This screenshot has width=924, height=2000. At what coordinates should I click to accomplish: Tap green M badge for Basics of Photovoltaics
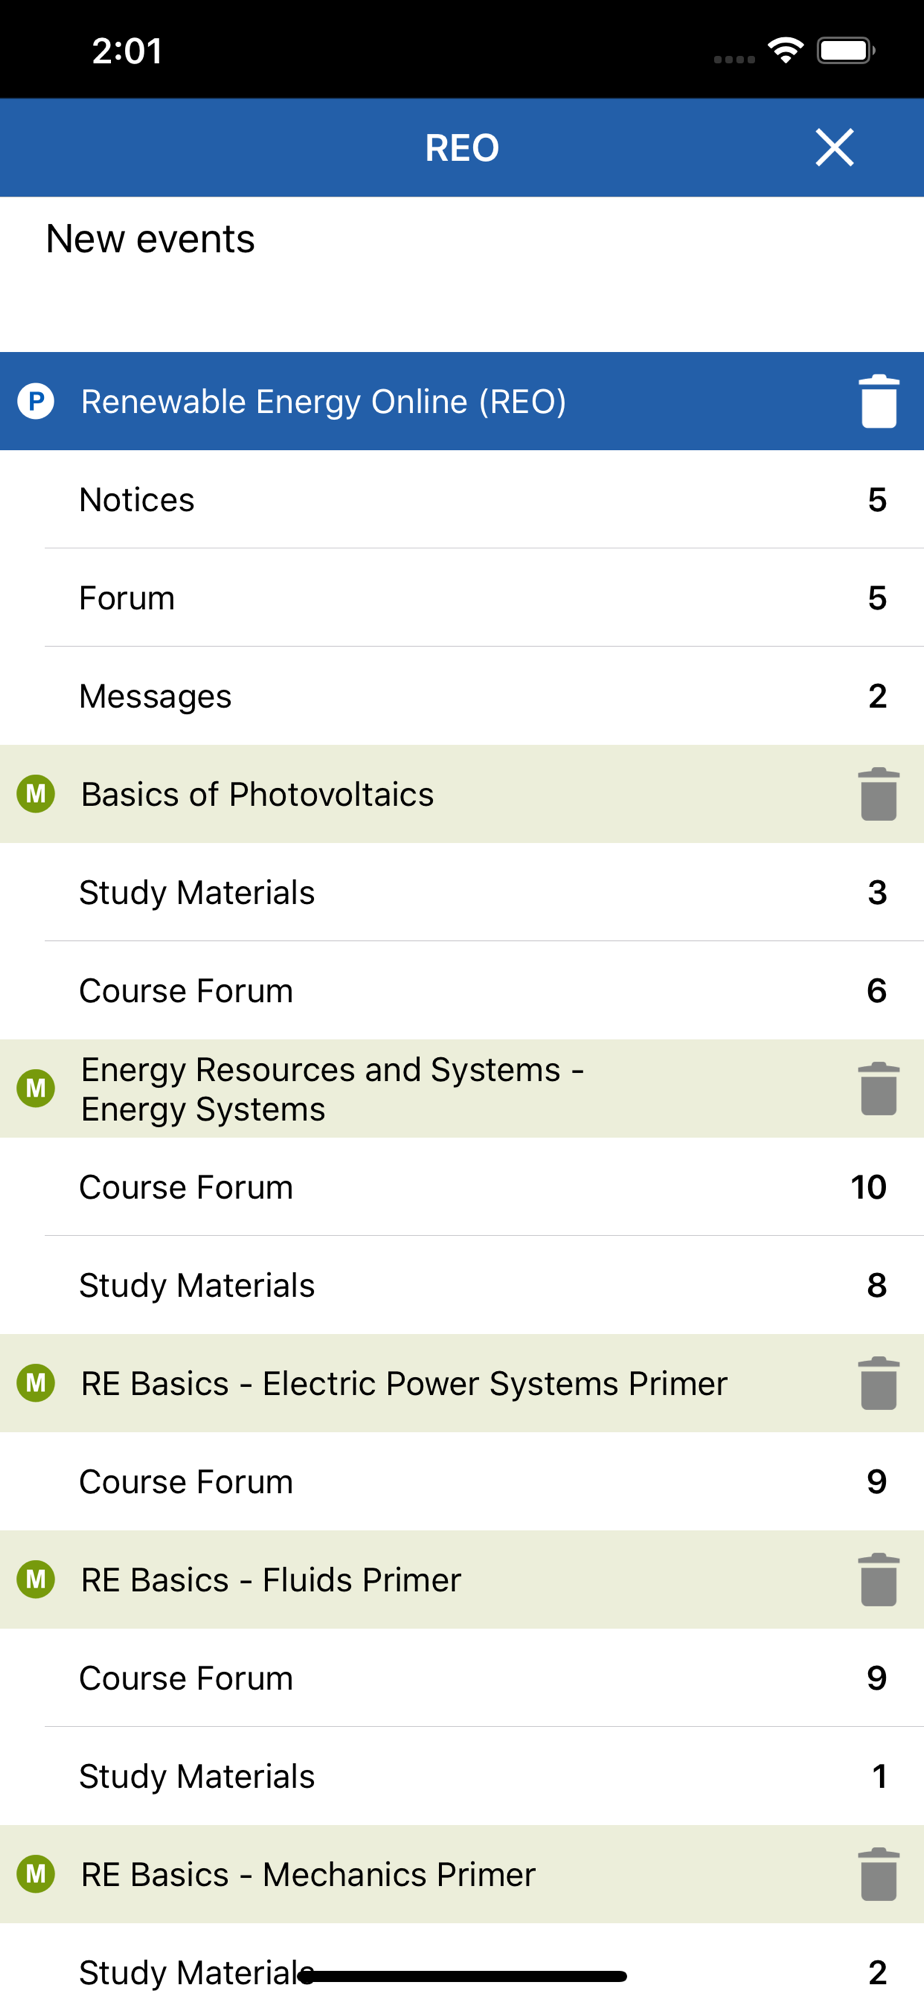[36, 795]
